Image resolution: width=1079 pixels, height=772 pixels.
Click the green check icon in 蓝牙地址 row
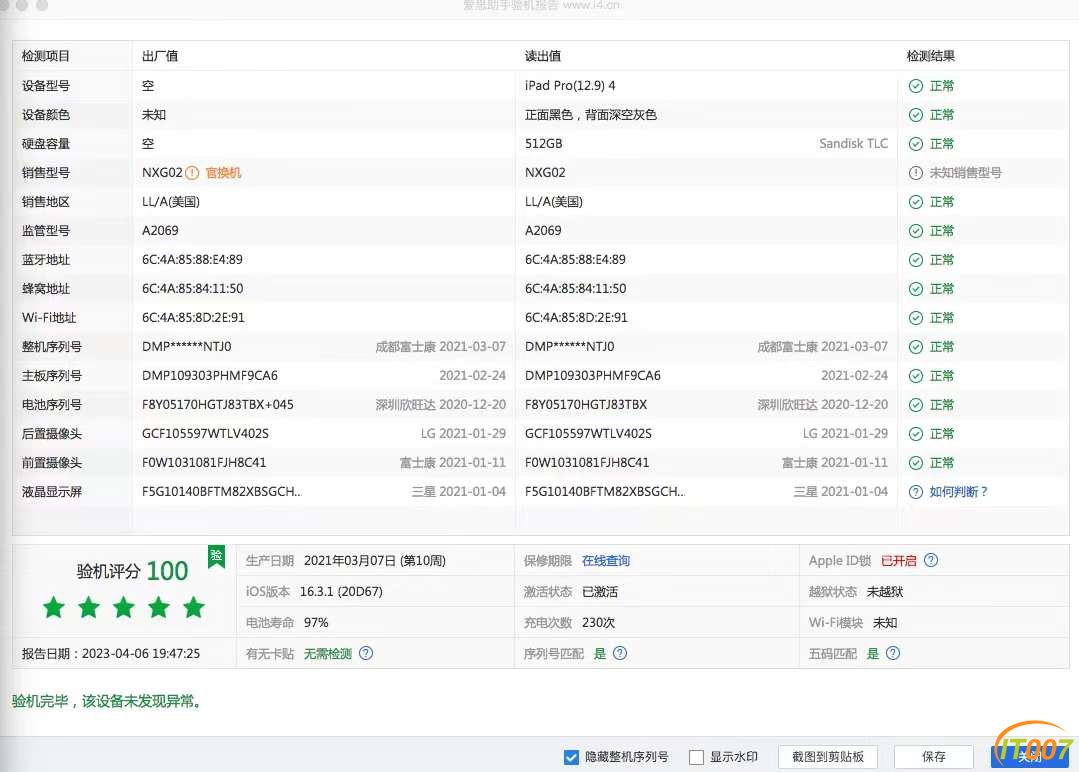tap(916, 259)
